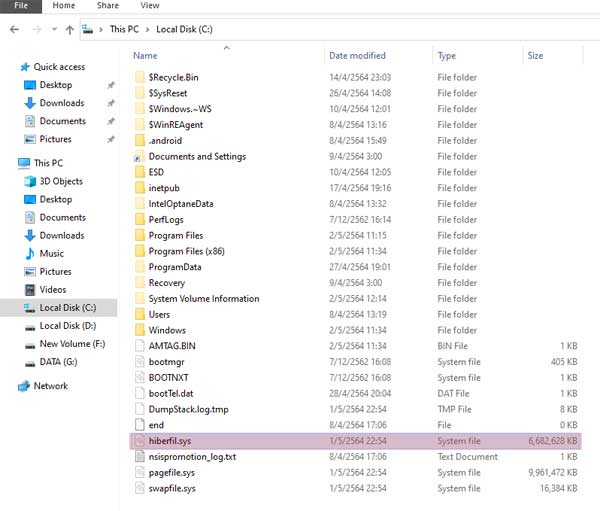Sort by the Date modified column header

(x=357, y=56)
